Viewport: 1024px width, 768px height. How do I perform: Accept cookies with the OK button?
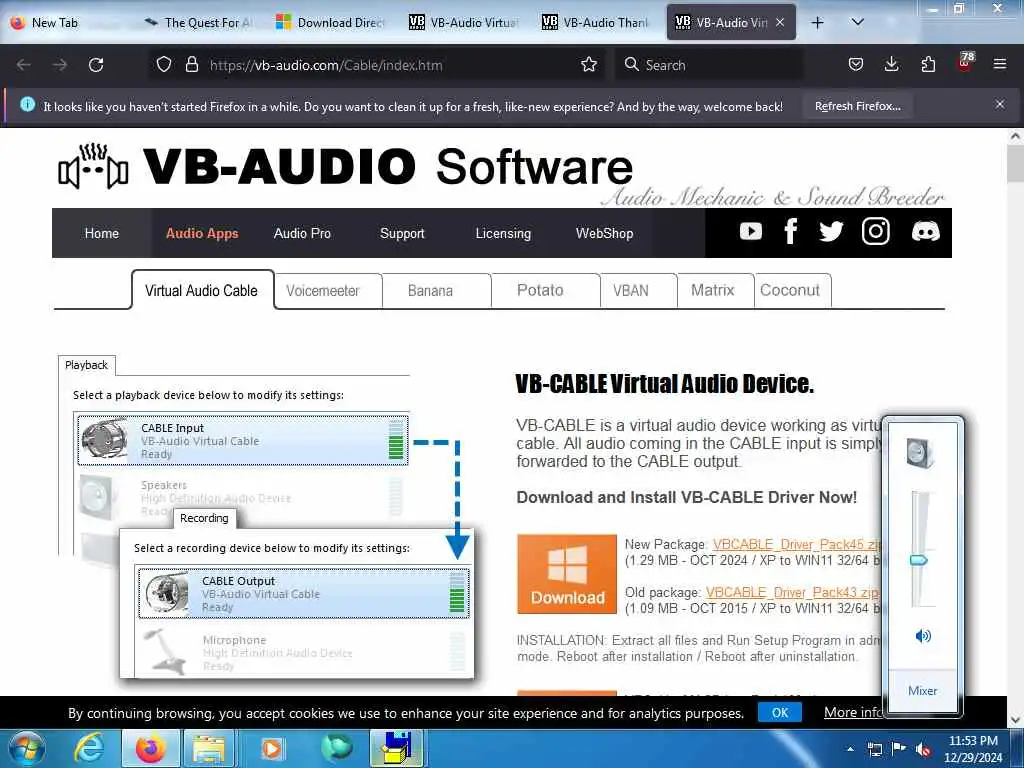(780, 712)
